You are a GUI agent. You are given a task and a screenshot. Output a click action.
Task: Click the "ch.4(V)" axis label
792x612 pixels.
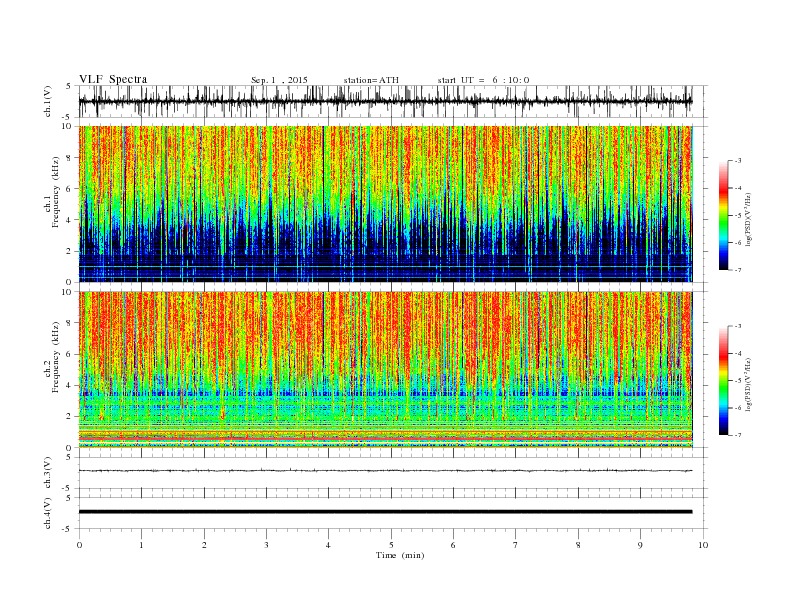[47, 513]
